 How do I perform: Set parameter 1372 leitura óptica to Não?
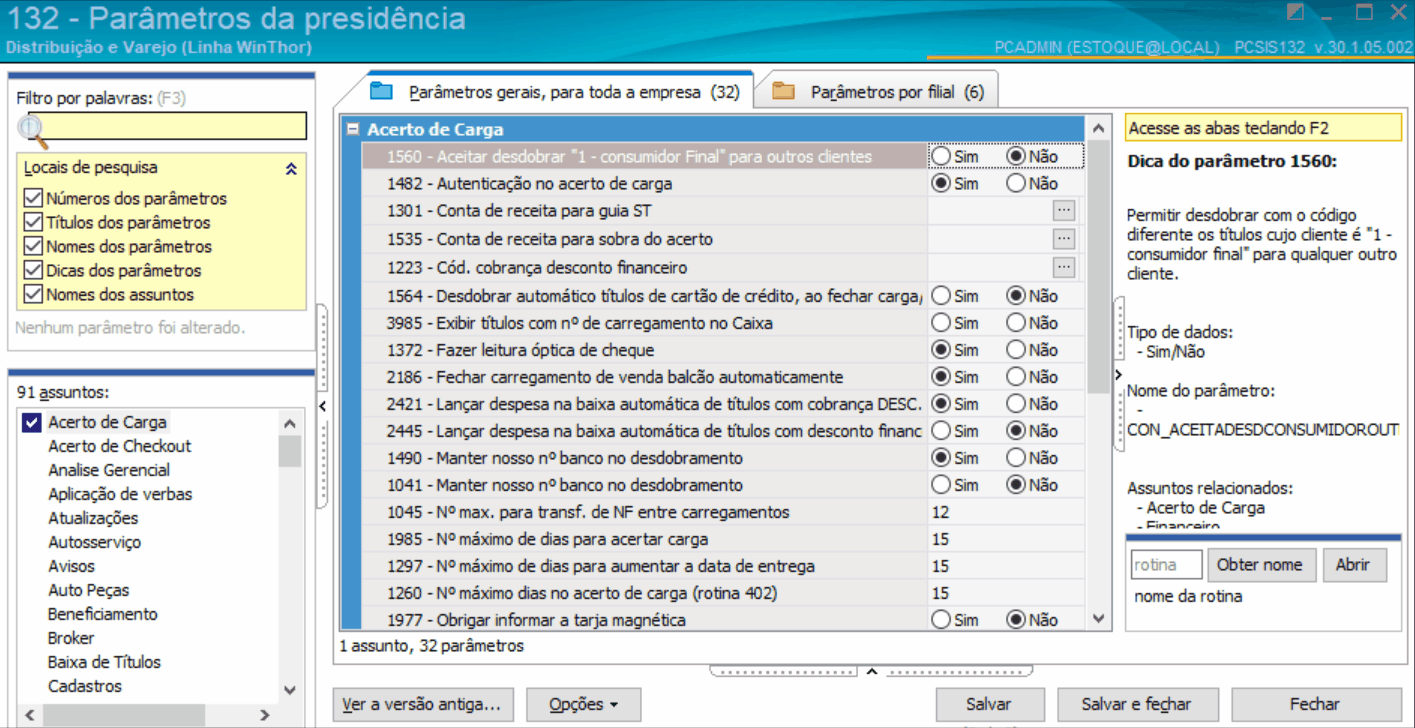(1017, 350)
